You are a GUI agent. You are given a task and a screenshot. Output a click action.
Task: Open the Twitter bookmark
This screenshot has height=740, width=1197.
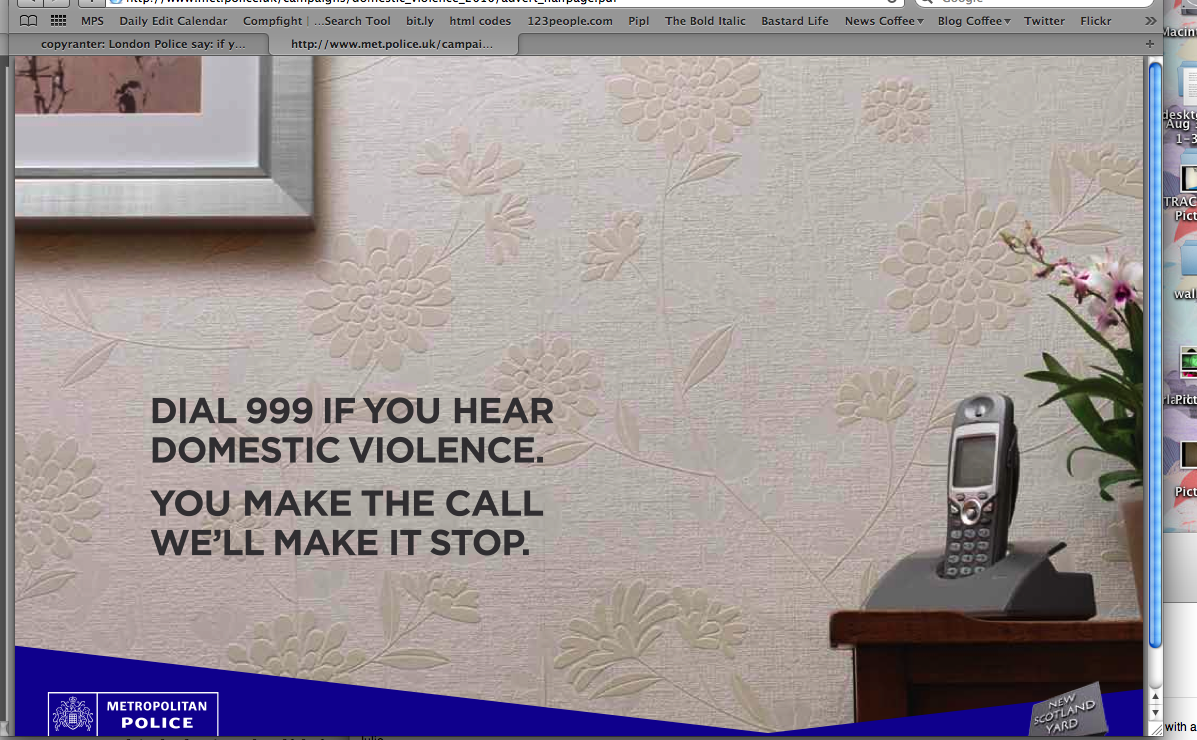tap(1044, 21)
